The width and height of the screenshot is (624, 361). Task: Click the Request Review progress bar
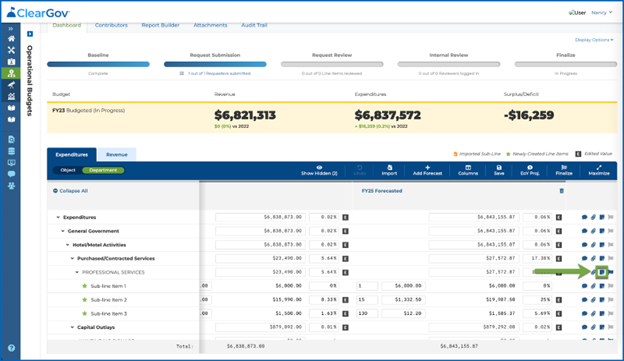(x=332, y=64)
